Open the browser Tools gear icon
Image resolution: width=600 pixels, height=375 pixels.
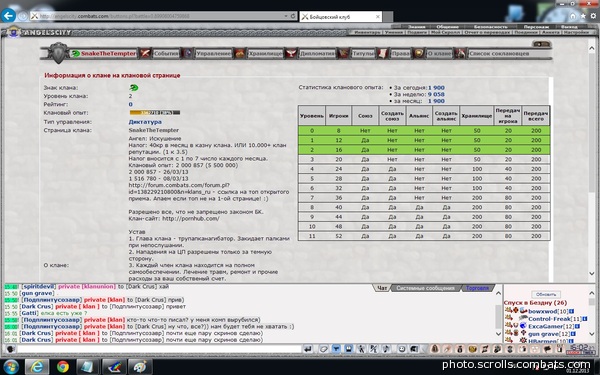pos(593,16)
